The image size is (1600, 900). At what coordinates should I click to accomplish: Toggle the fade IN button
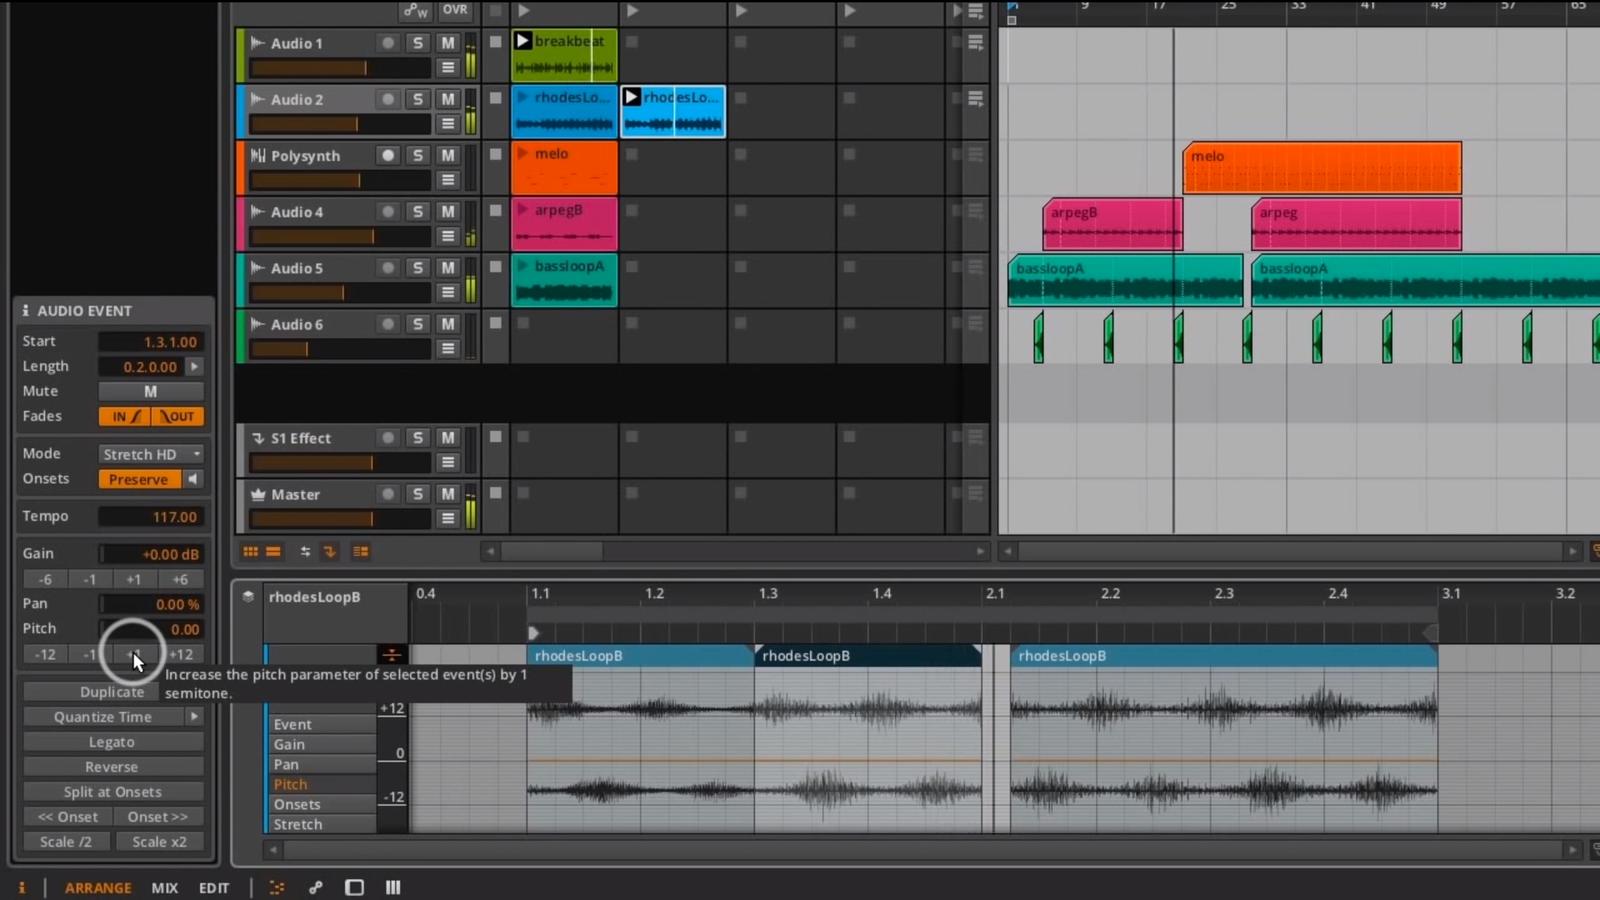tap(125, 416)
